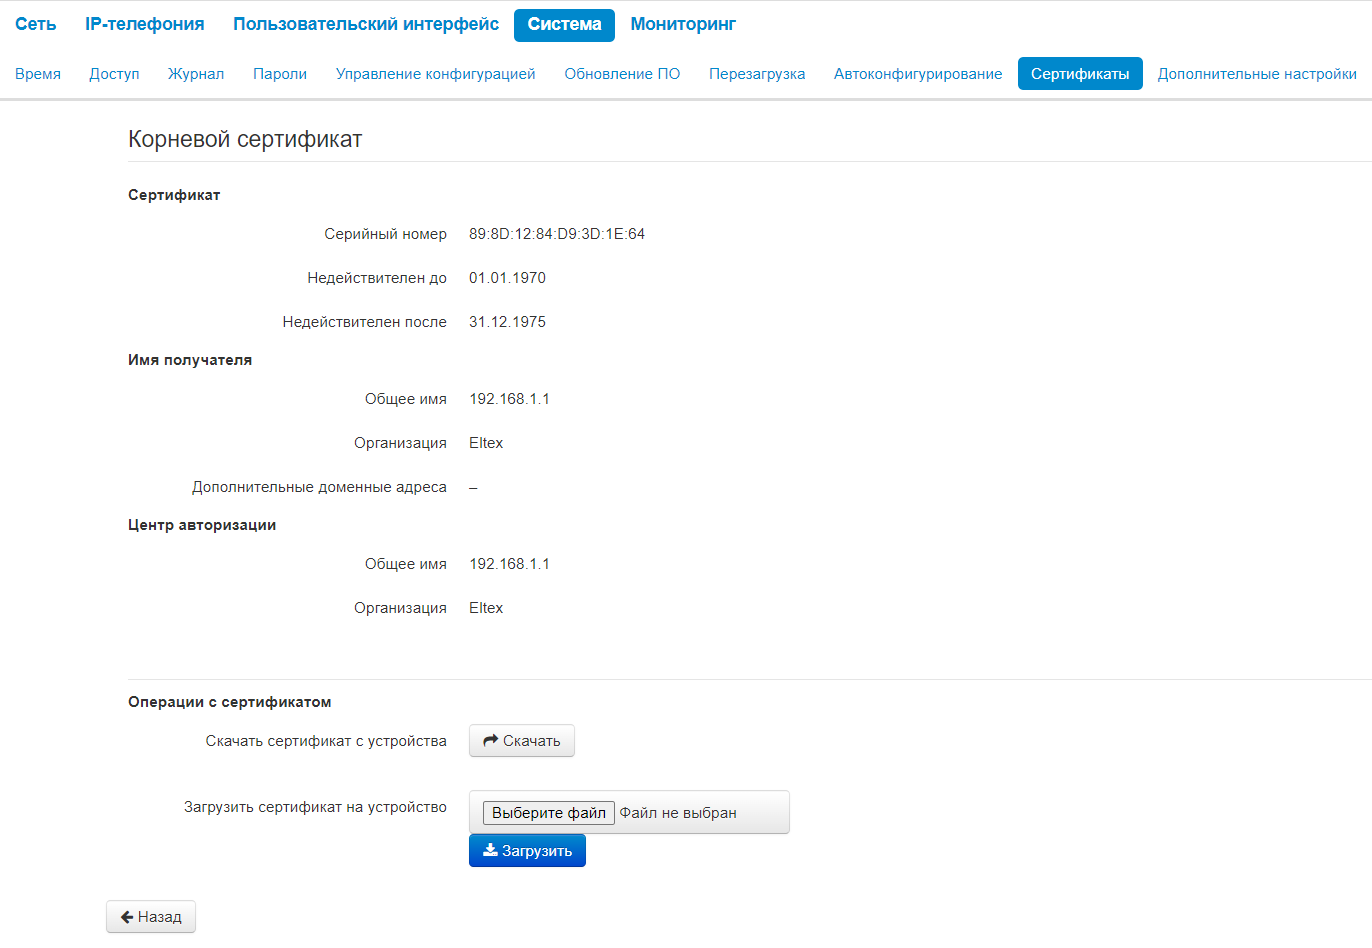This screenshot has height=948, width=1372.
Task: Click the file upload field area
Action: coord(629,812)
